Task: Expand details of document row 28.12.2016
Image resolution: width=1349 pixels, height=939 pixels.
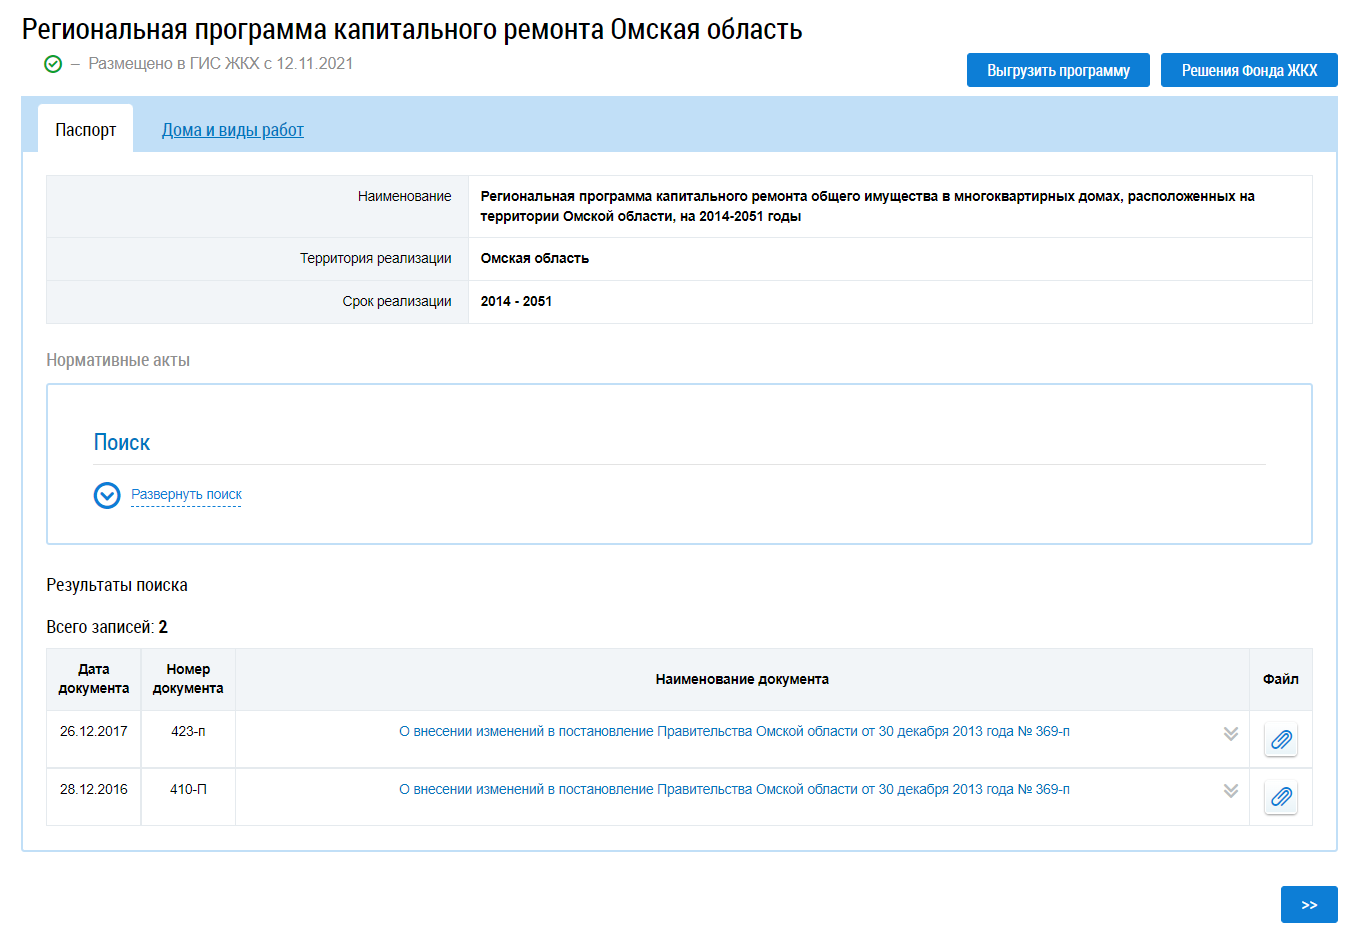Action: pos(1230,791)
